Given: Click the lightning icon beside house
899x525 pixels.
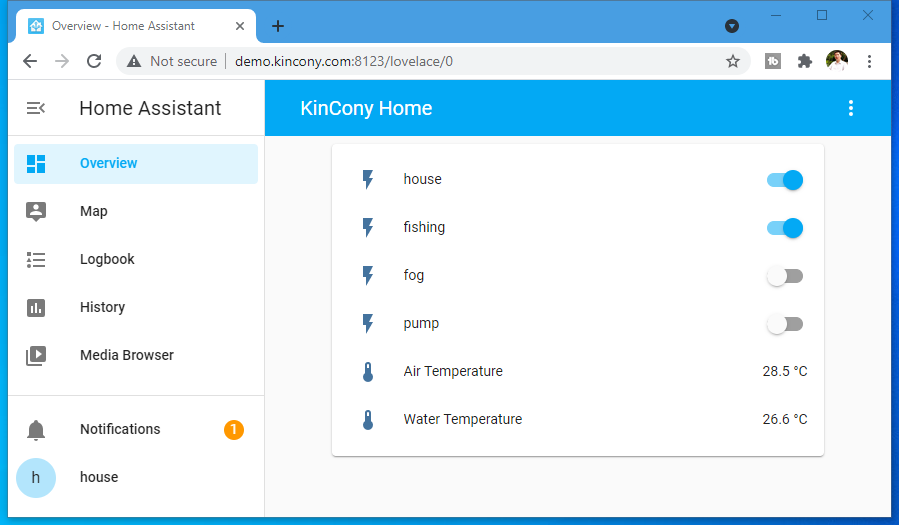Looking at the screenshot, I should tap(368, 180).
